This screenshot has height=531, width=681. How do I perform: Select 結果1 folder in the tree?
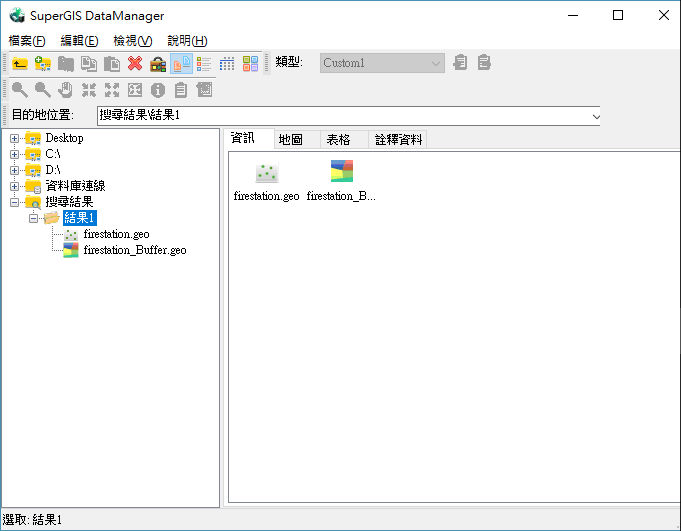point(79,218)
